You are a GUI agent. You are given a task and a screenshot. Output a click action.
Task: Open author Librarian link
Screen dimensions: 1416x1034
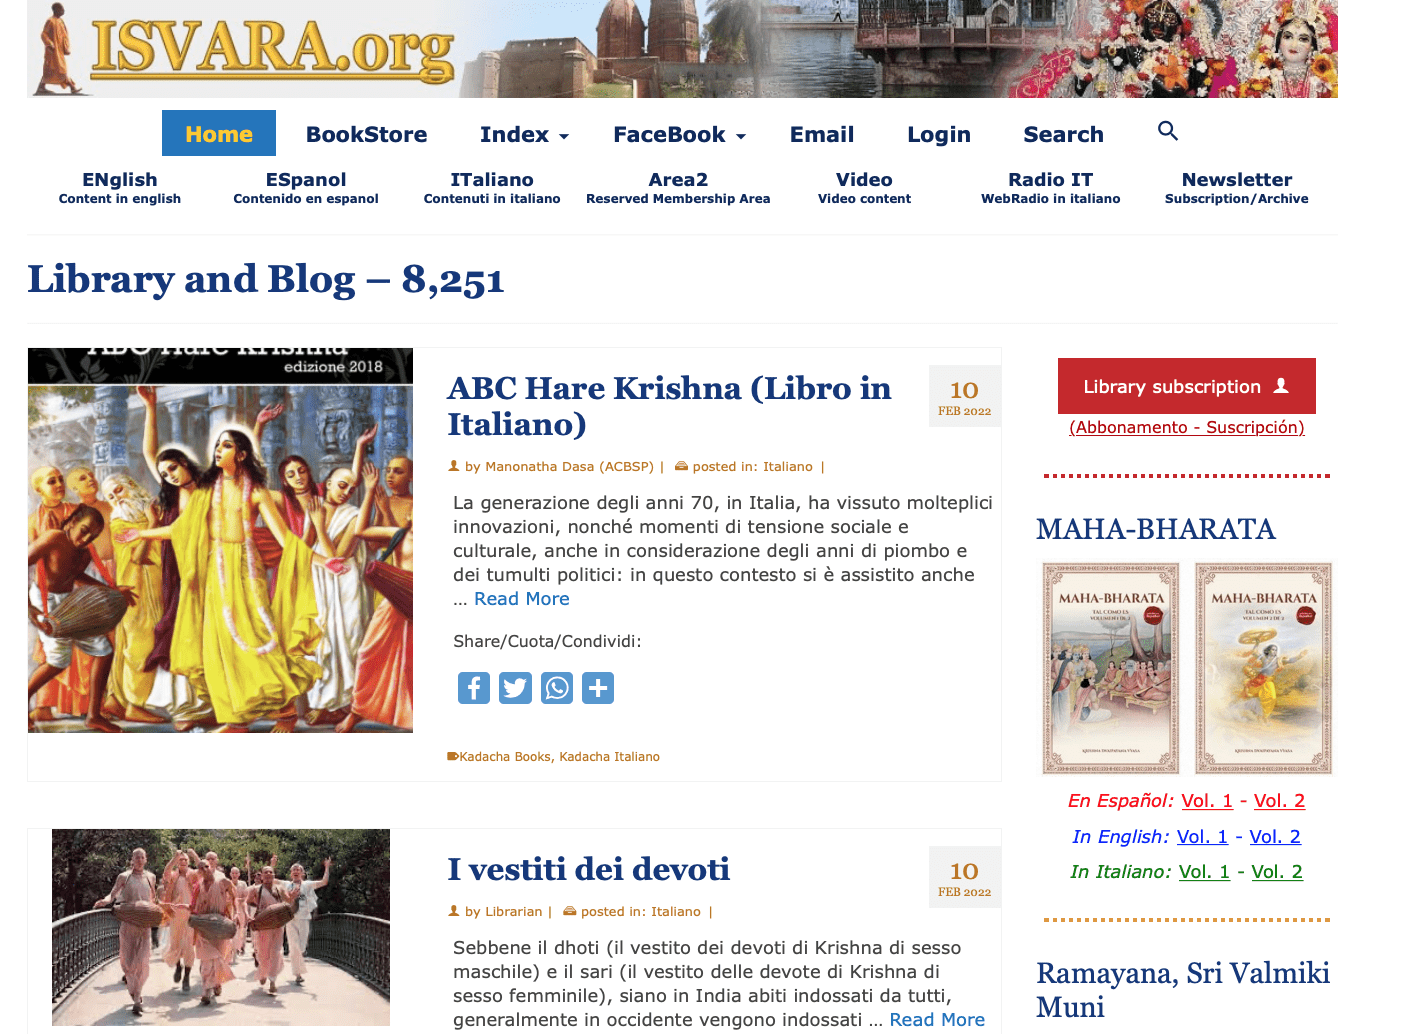pos(513,912)
